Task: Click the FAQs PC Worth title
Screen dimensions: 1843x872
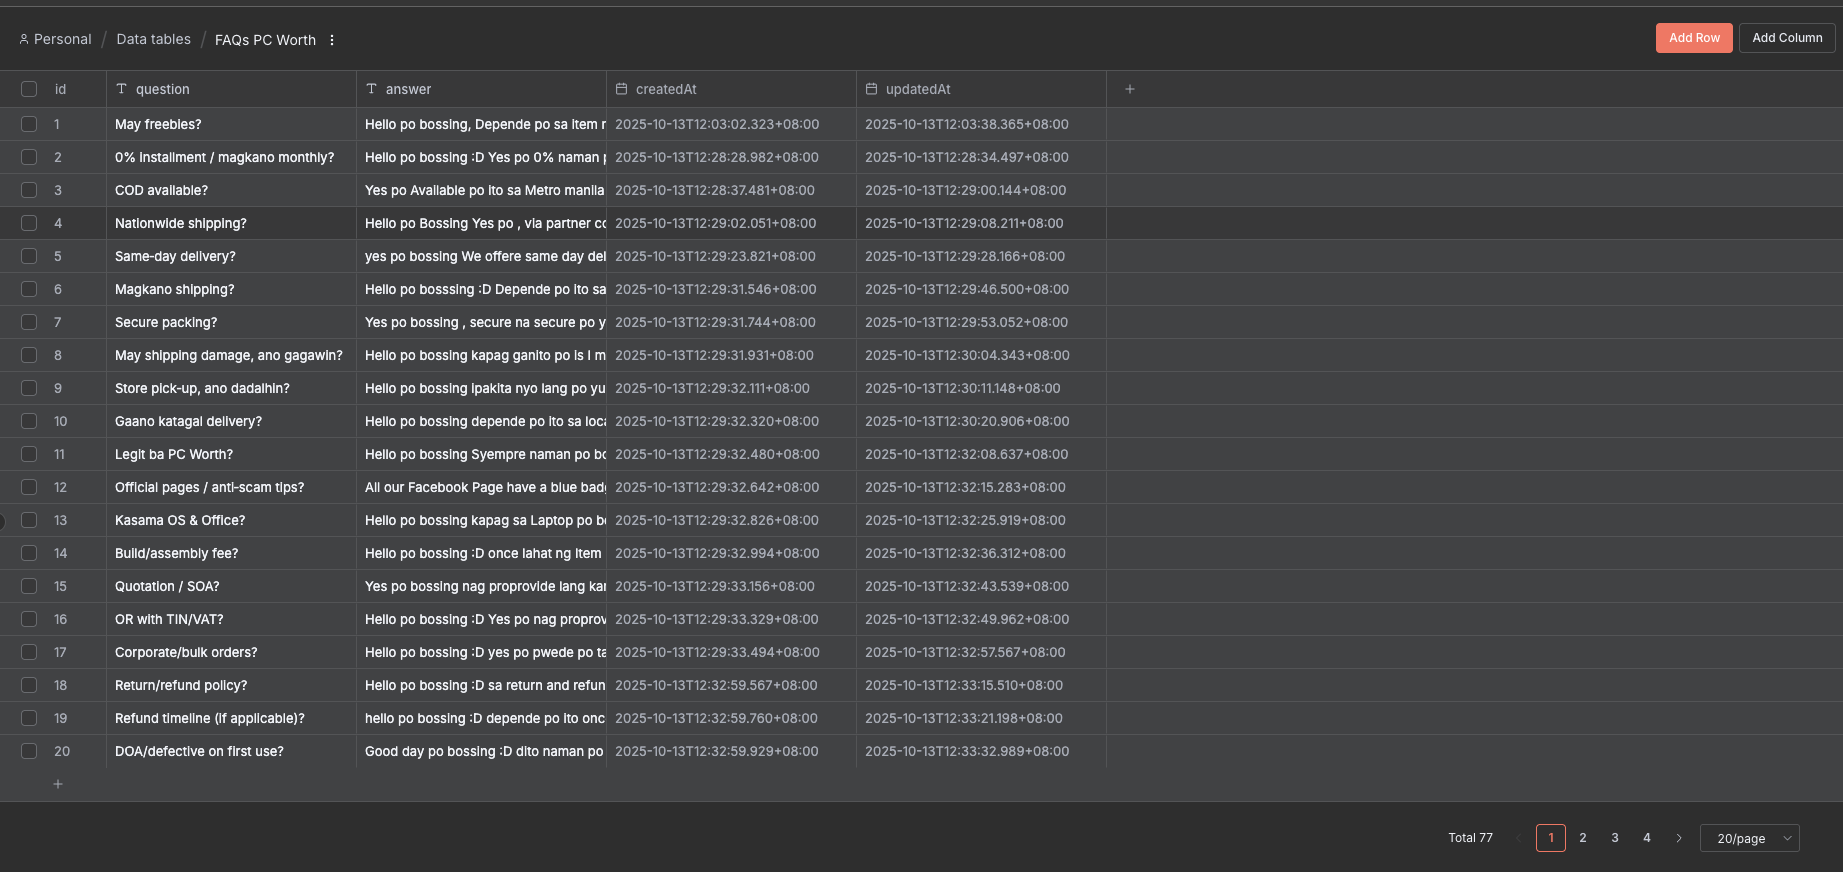Action: pos(266,40)
